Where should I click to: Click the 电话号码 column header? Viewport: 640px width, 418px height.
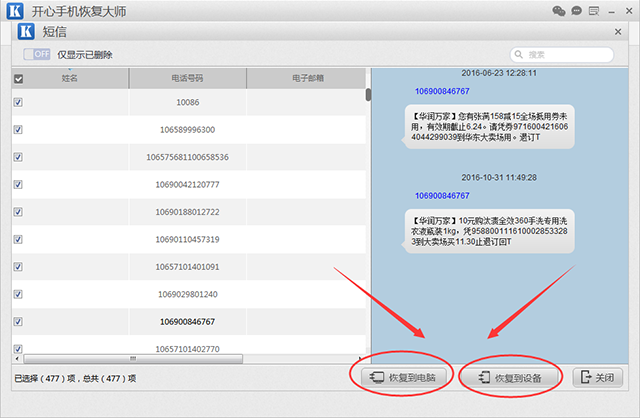coord(187,78)
